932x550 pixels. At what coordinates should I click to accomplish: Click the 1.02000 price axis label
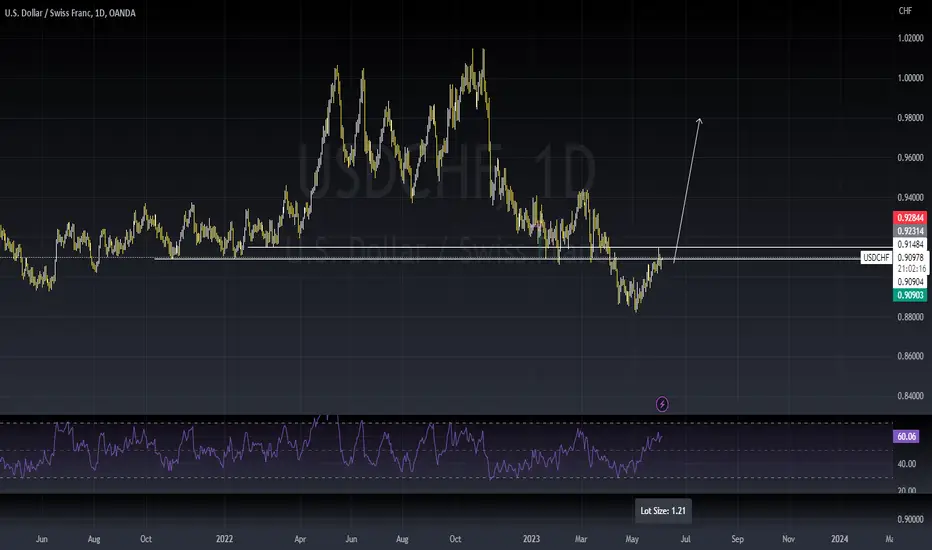point(910,38)
